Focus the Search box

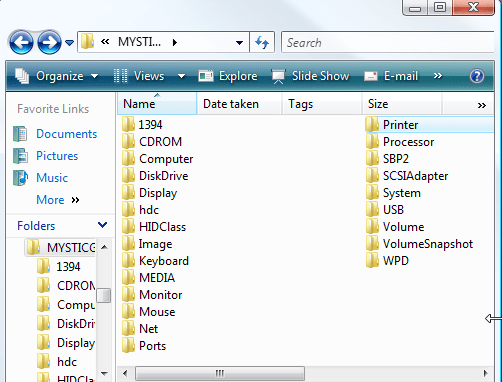(388, 42)
